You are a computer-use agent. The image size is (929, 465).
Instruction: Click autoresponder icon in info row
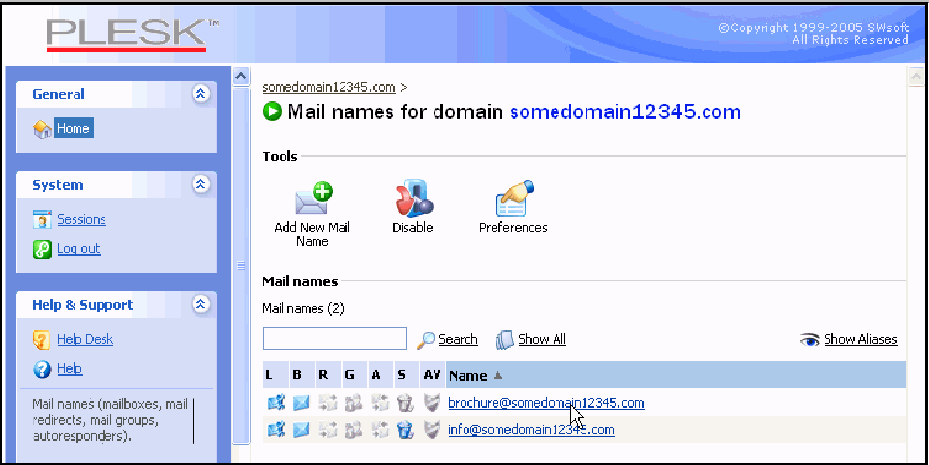(x=380, y=429)
